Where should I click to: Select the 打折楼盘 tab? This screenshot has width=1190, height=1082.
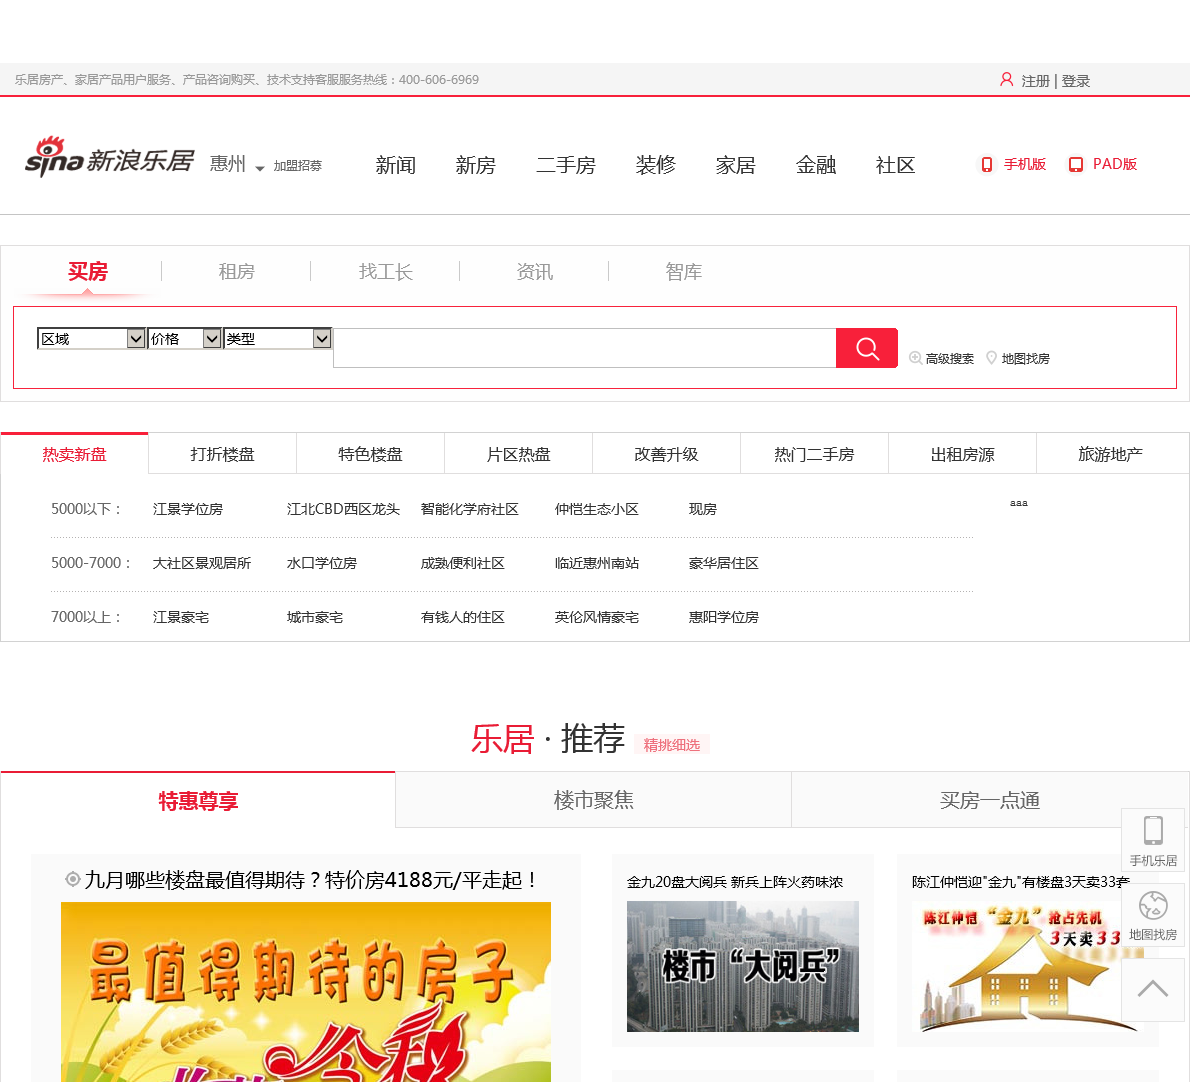[222, 455]
